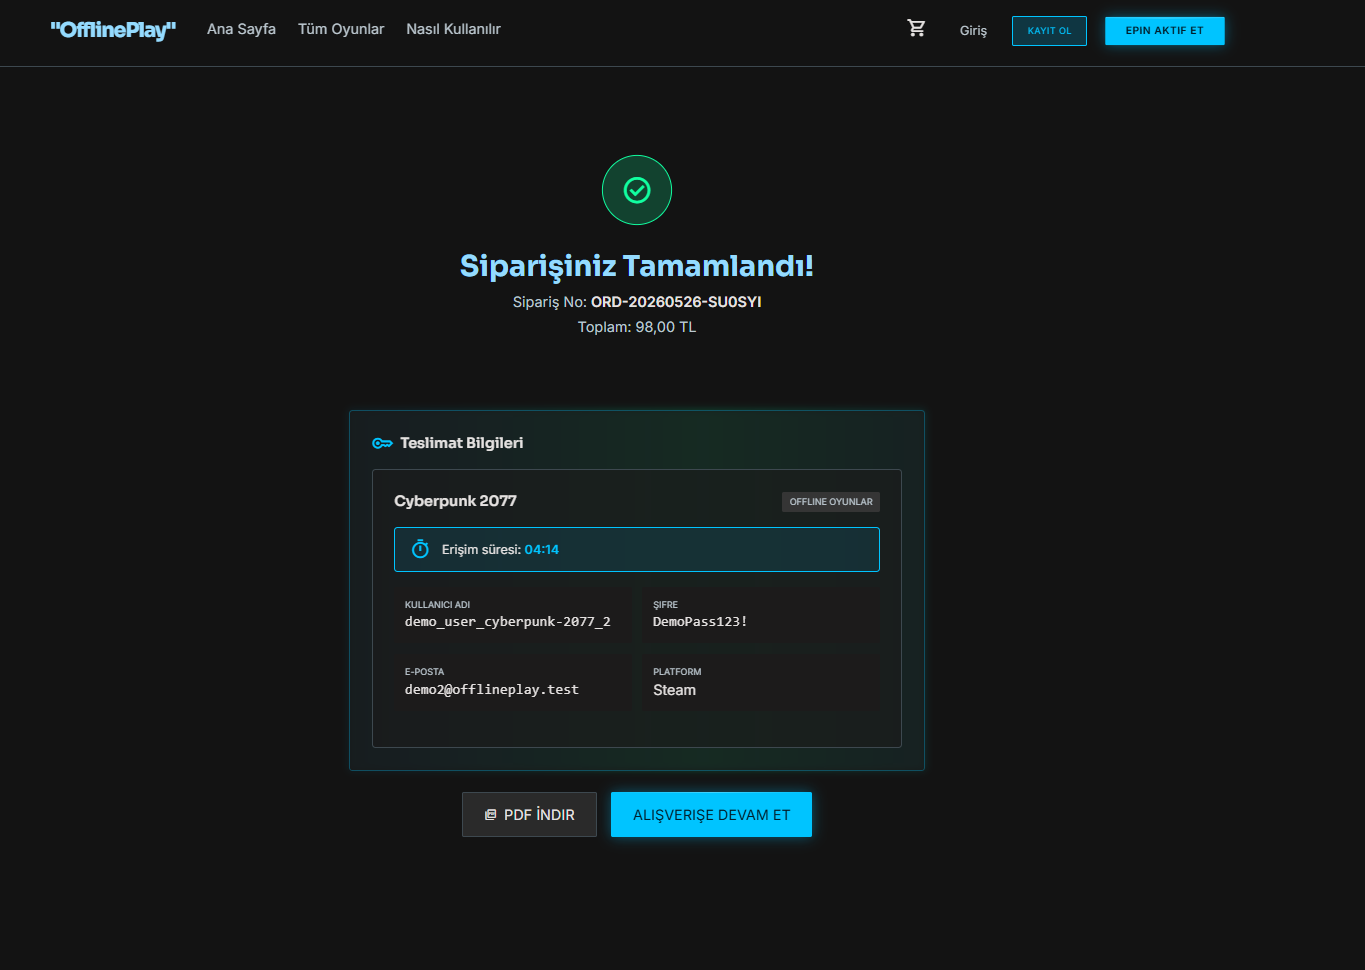
Task: Click the green order success checkmark icon
Action: click(637, 190)
